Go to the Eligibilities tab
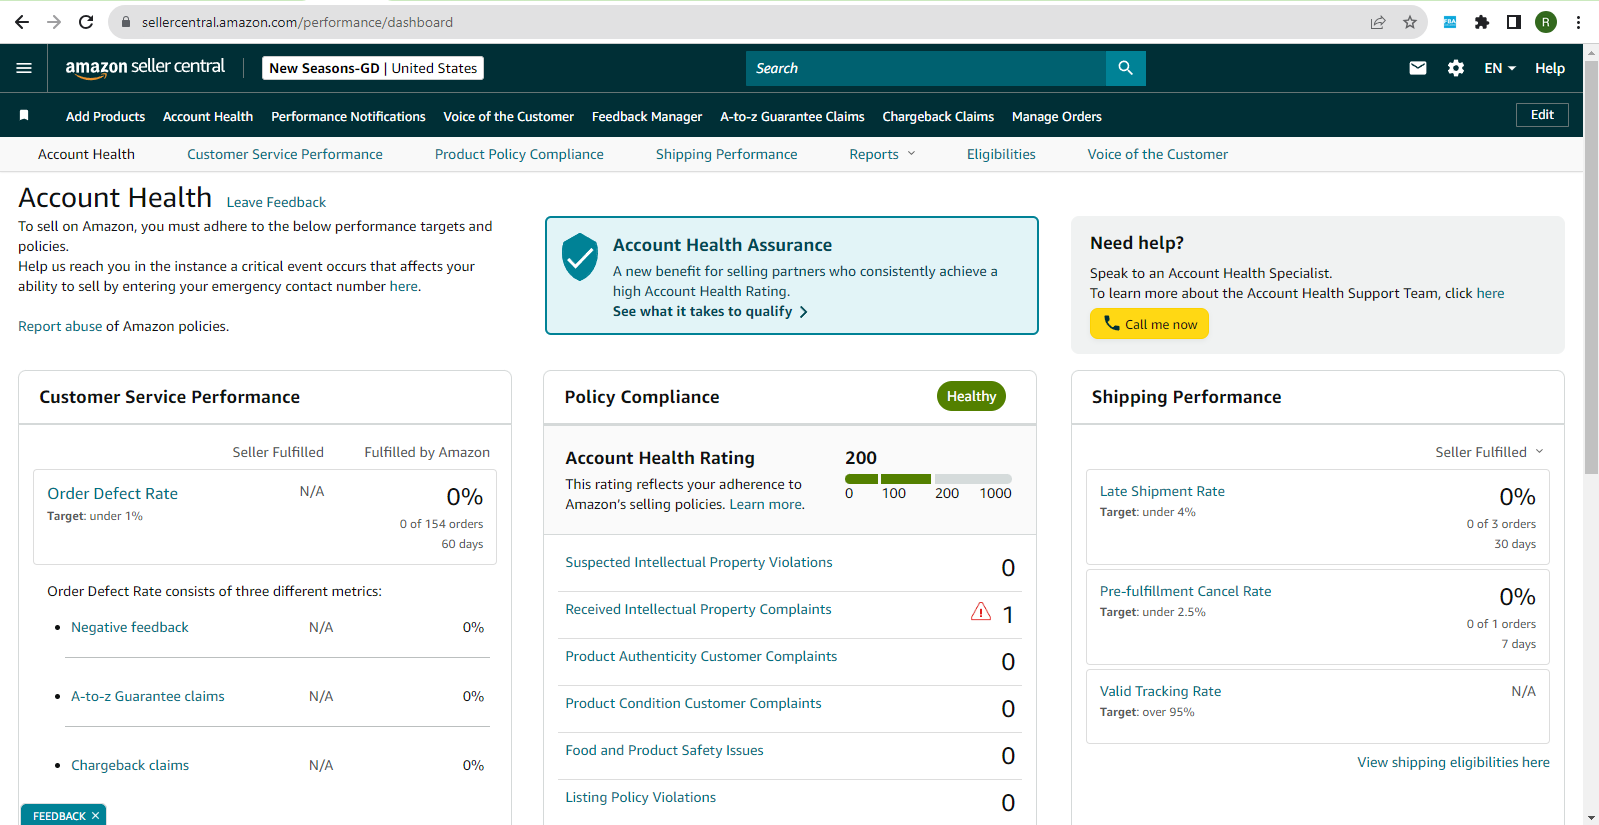The image size is (1599, 825). [x=1001, y=154]
